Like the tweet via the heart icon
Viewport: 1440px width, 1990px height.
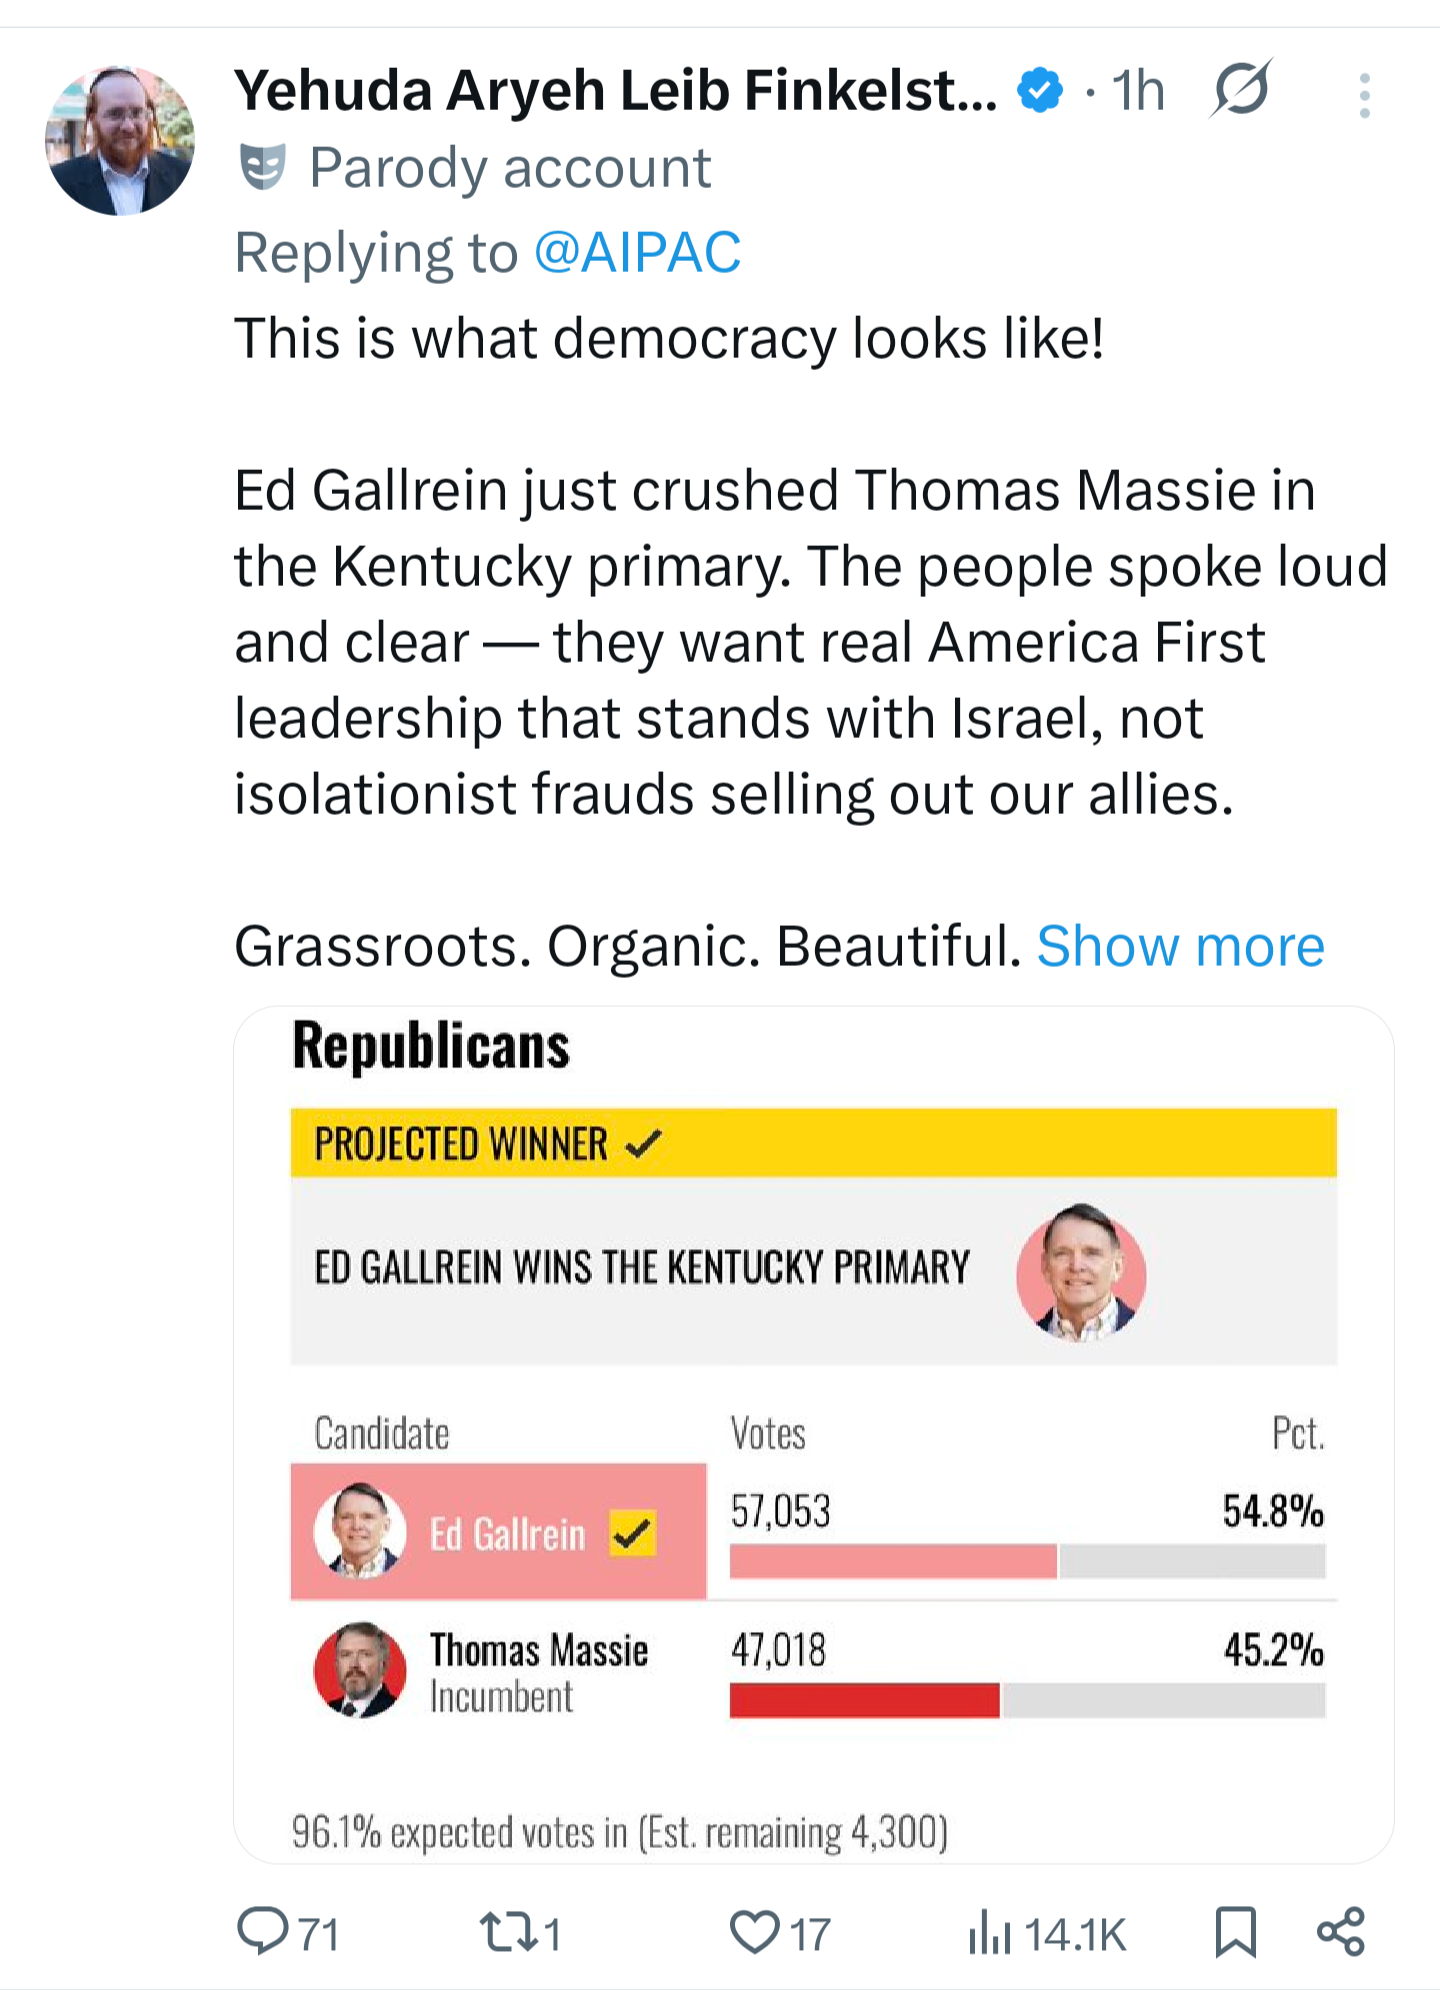point(754,1932)
